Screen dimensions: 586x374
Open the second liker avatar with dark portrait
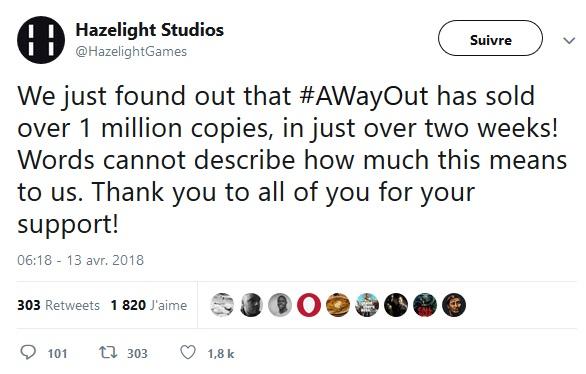click(251, 305)
